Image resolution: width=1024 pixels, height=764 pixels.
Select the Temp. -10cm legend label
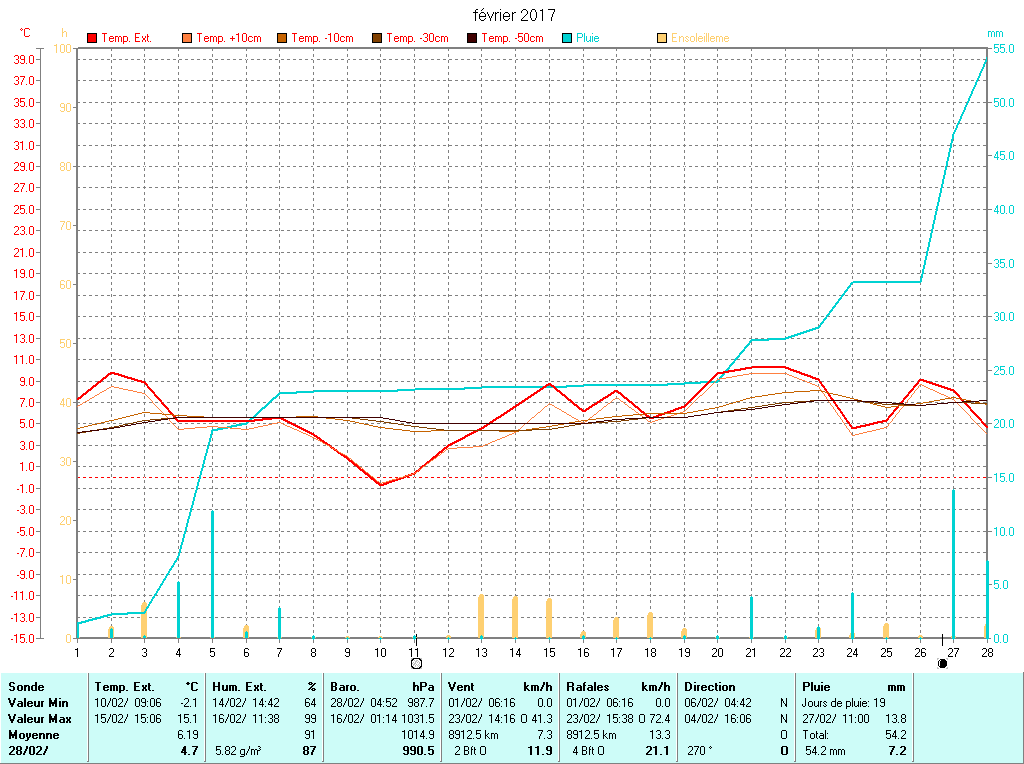[322, 38]
